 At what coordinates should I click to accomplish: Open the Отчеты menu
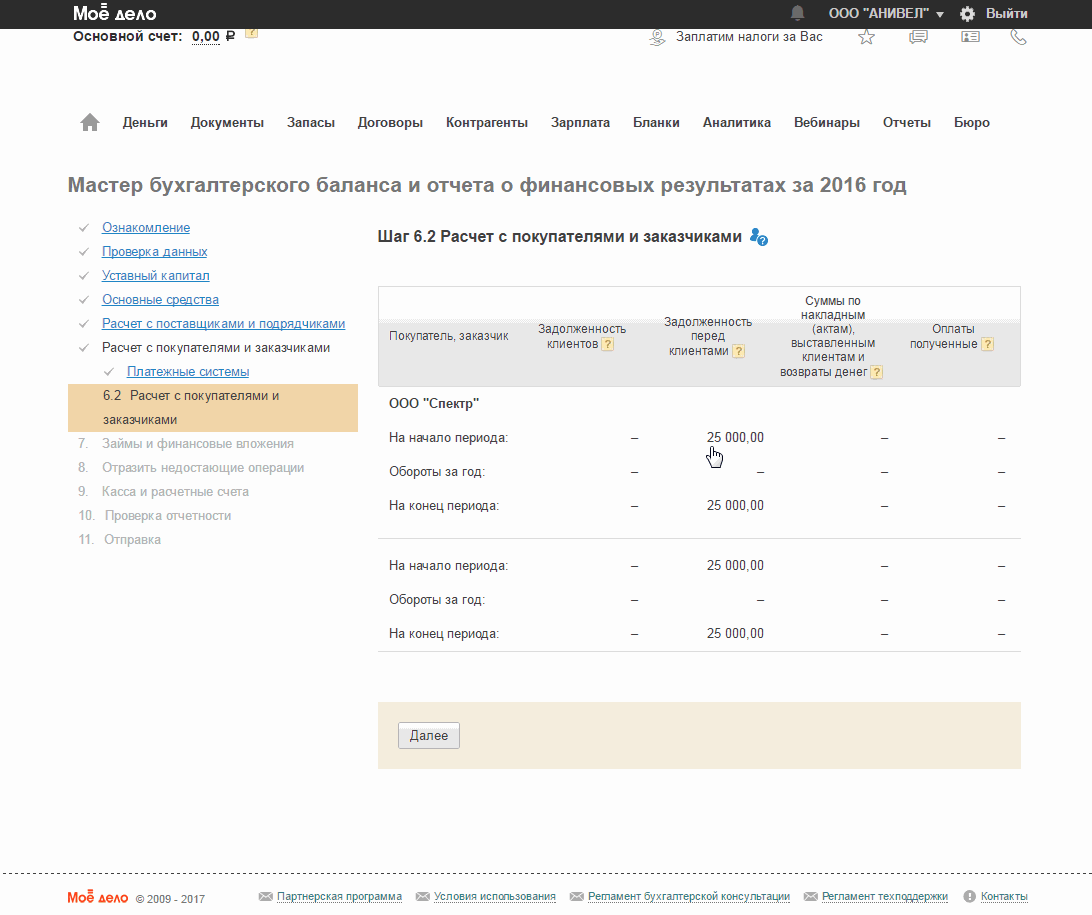(x=906, y=123)
